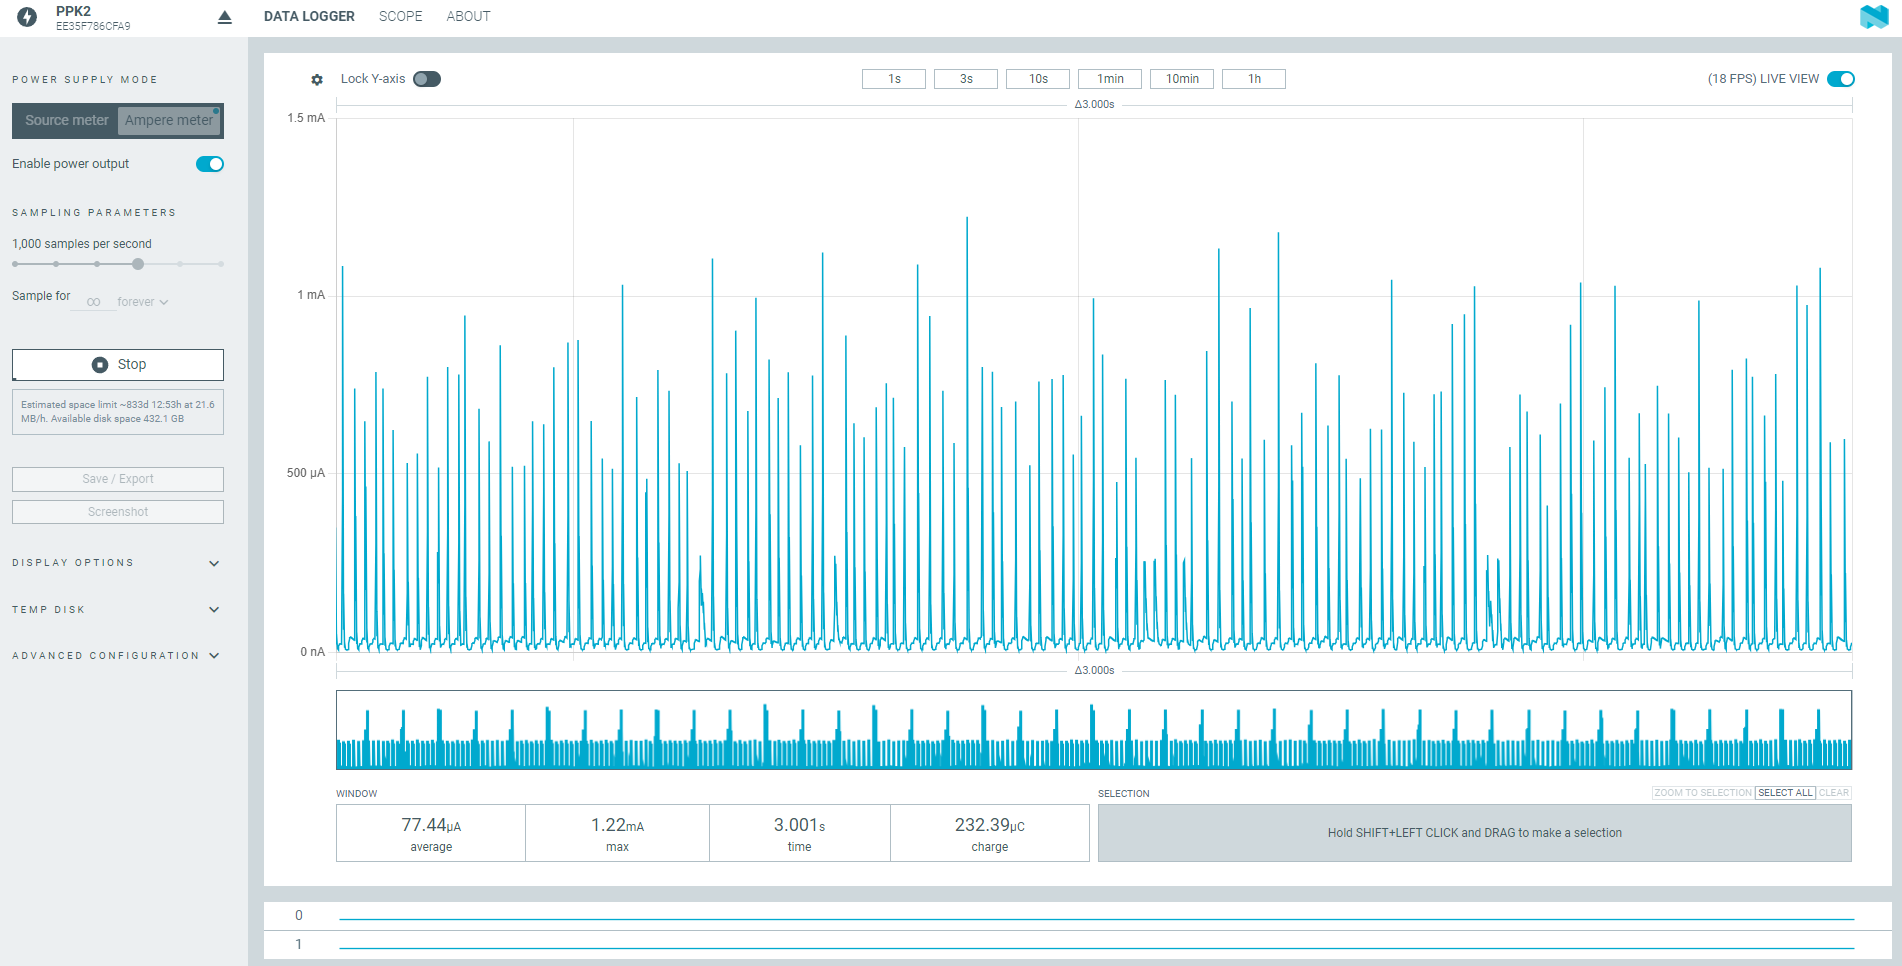The height and width of the screenshot is (966, 1902).
Task: Toggle Lock Y-axis switch
Action: click(x=427, y=79)
